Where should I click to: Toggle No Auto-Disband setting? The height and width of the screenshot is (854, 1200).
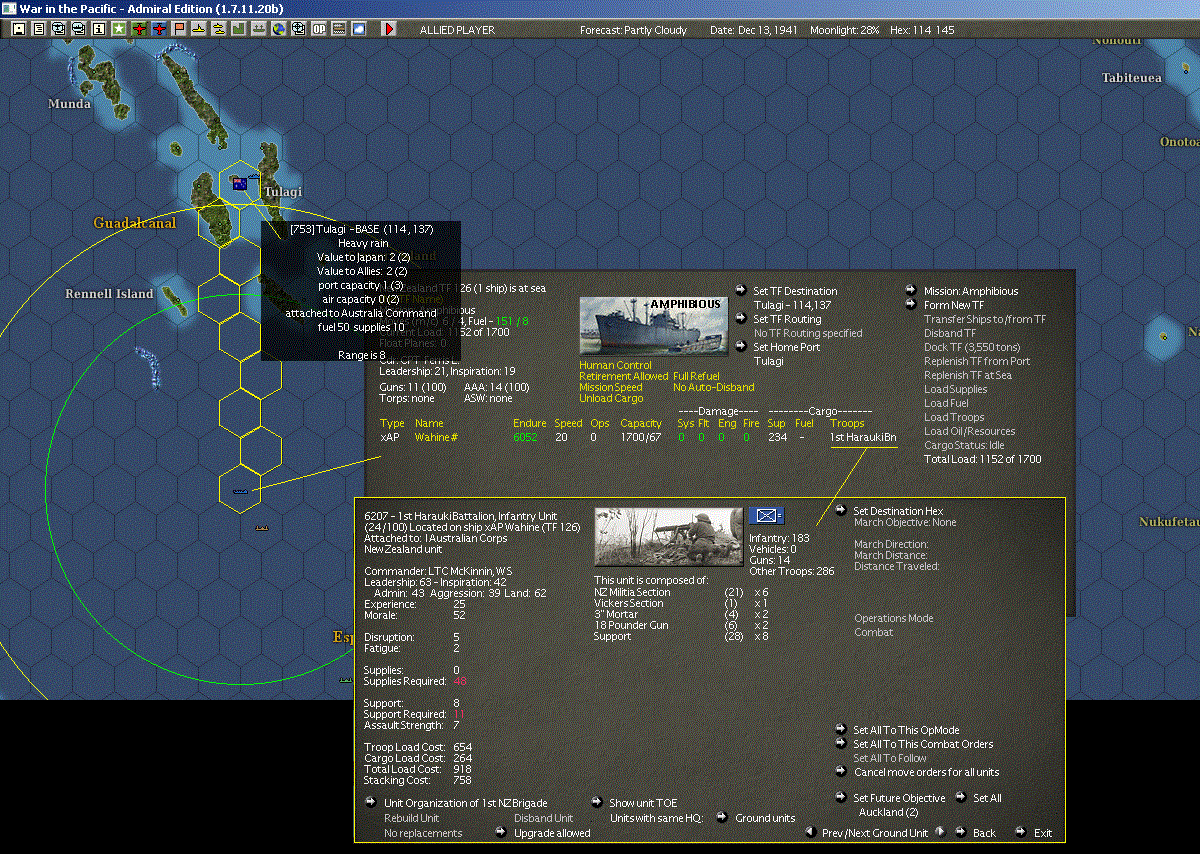click(714, 387)
